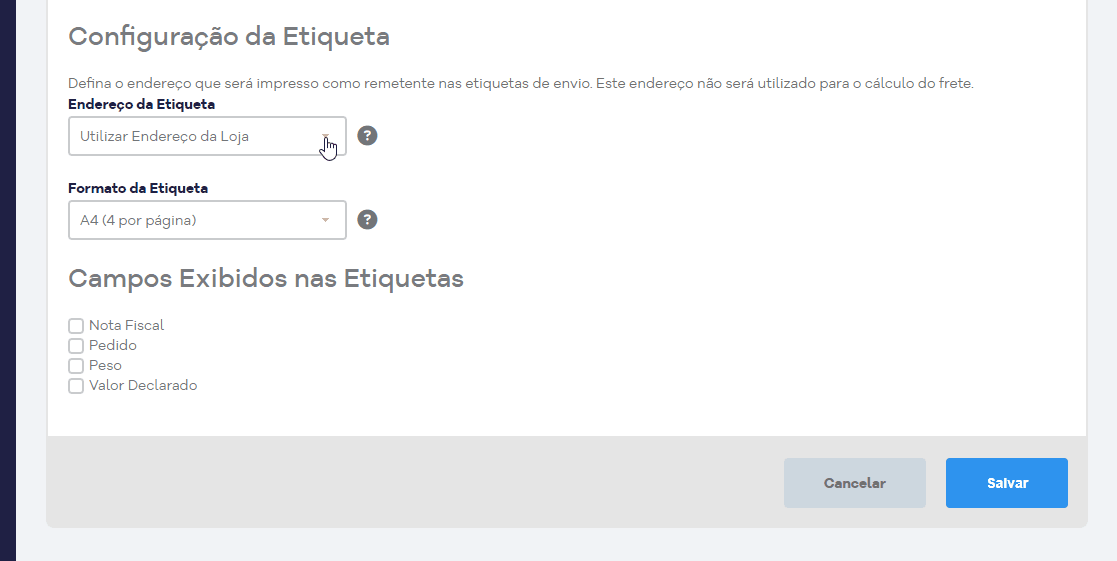
Task: Click the Formato da Etiqueta field label
Action: [x=138, y=188]
